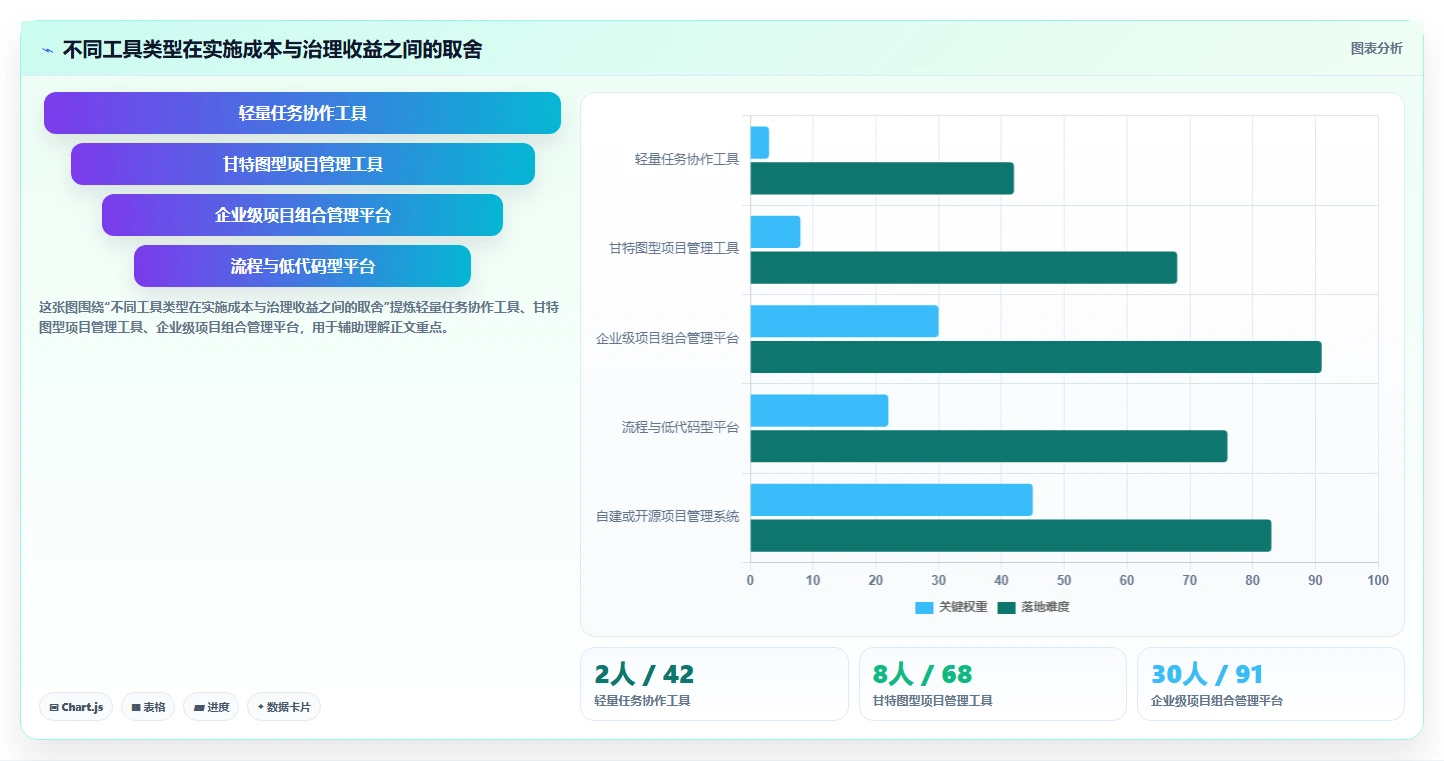Click 轻量任务协作工具 blue 关键权重 bar
The height and width of the screenshot is (761, 1444).
click(759, 142)
